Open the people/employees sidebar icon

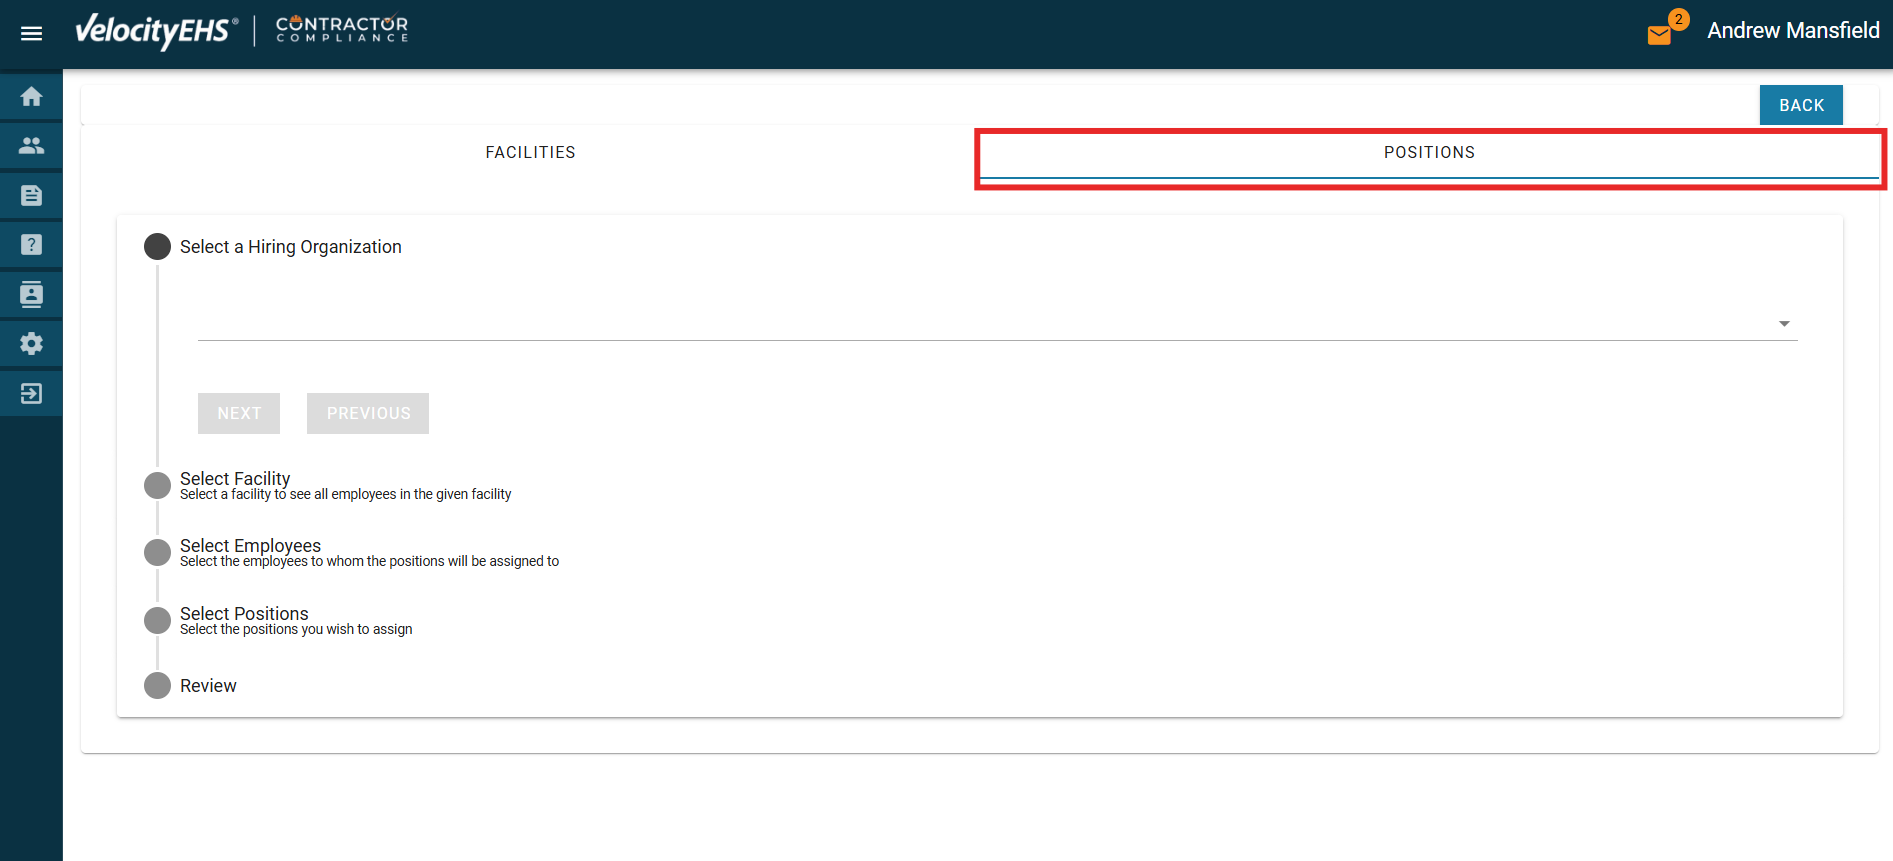pos(31,146)
